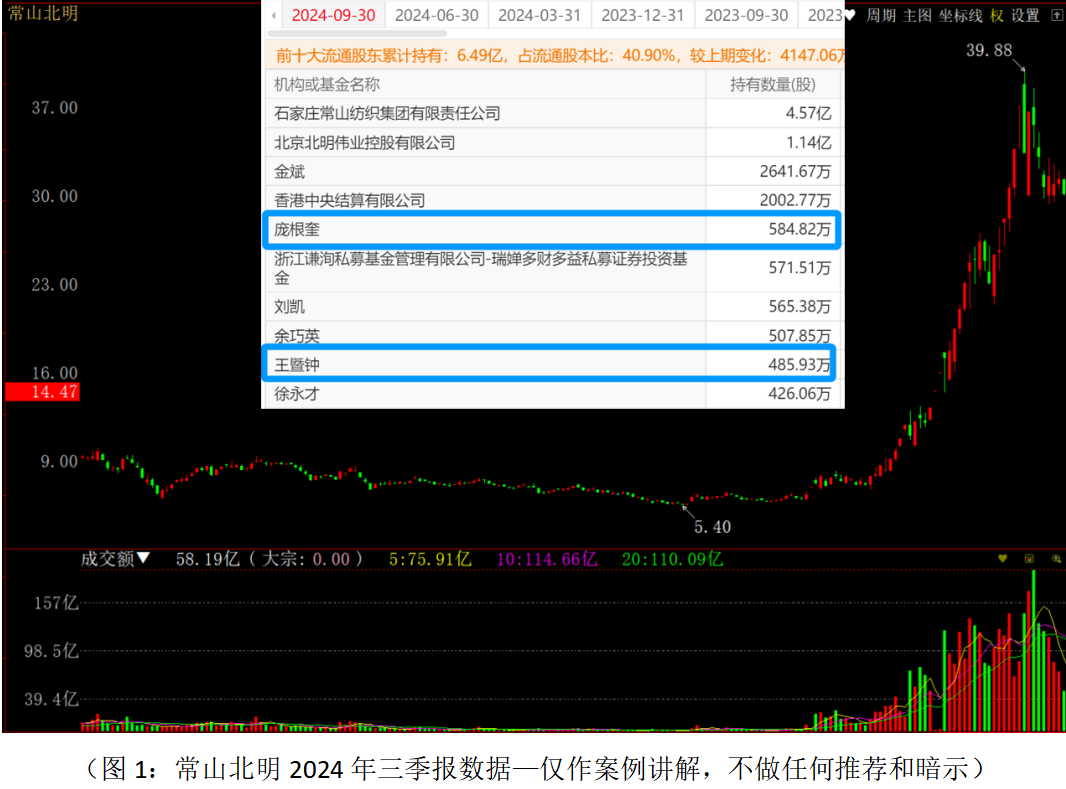This screenshot has width=1066, height=789.
Task: Click the 持有数量(股) column header
Action: 773,85
